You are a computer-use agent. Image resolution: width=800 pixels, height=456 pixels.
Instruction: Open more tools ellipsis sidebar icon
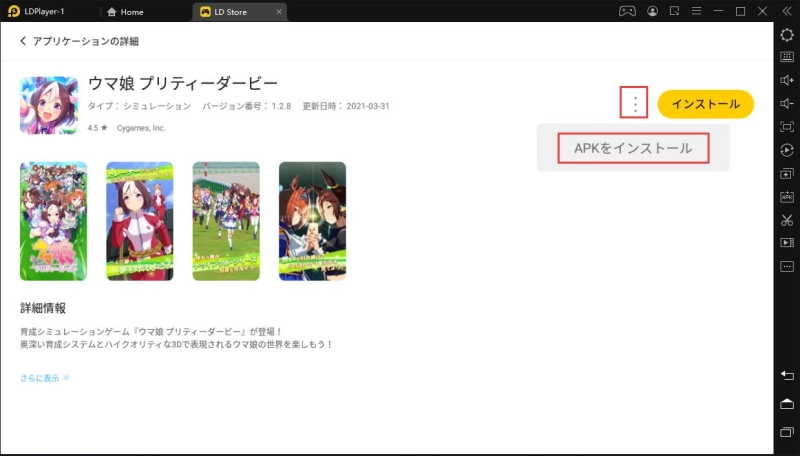(x=787, y=266)
